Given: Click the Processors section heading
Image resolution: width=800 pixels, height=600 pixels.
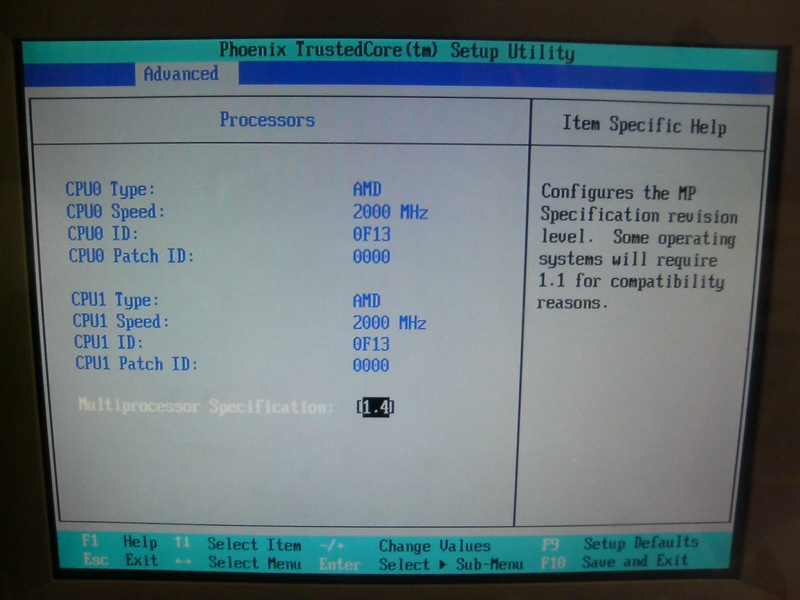Looking at the screenshot, I should click(267, 120).
